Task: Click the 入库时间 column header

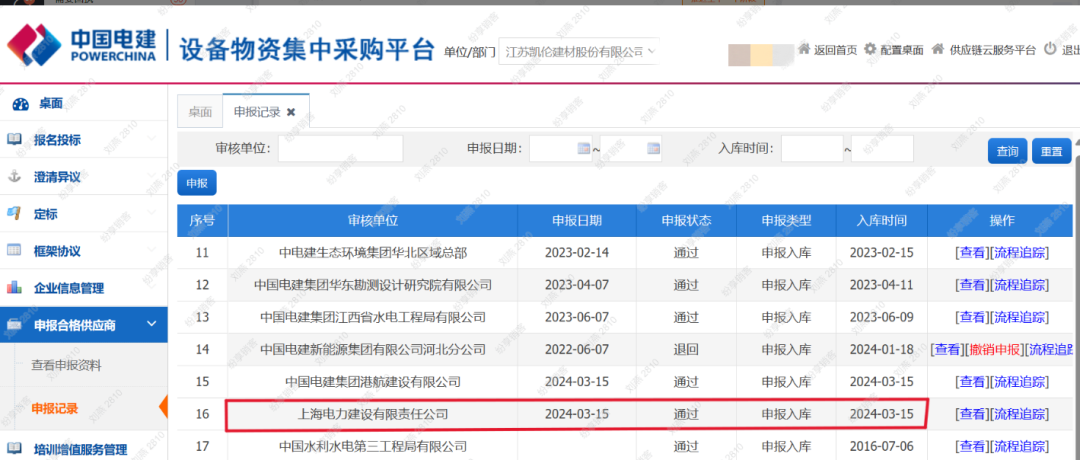Action: pyautogui.click(x=882, y=220)
